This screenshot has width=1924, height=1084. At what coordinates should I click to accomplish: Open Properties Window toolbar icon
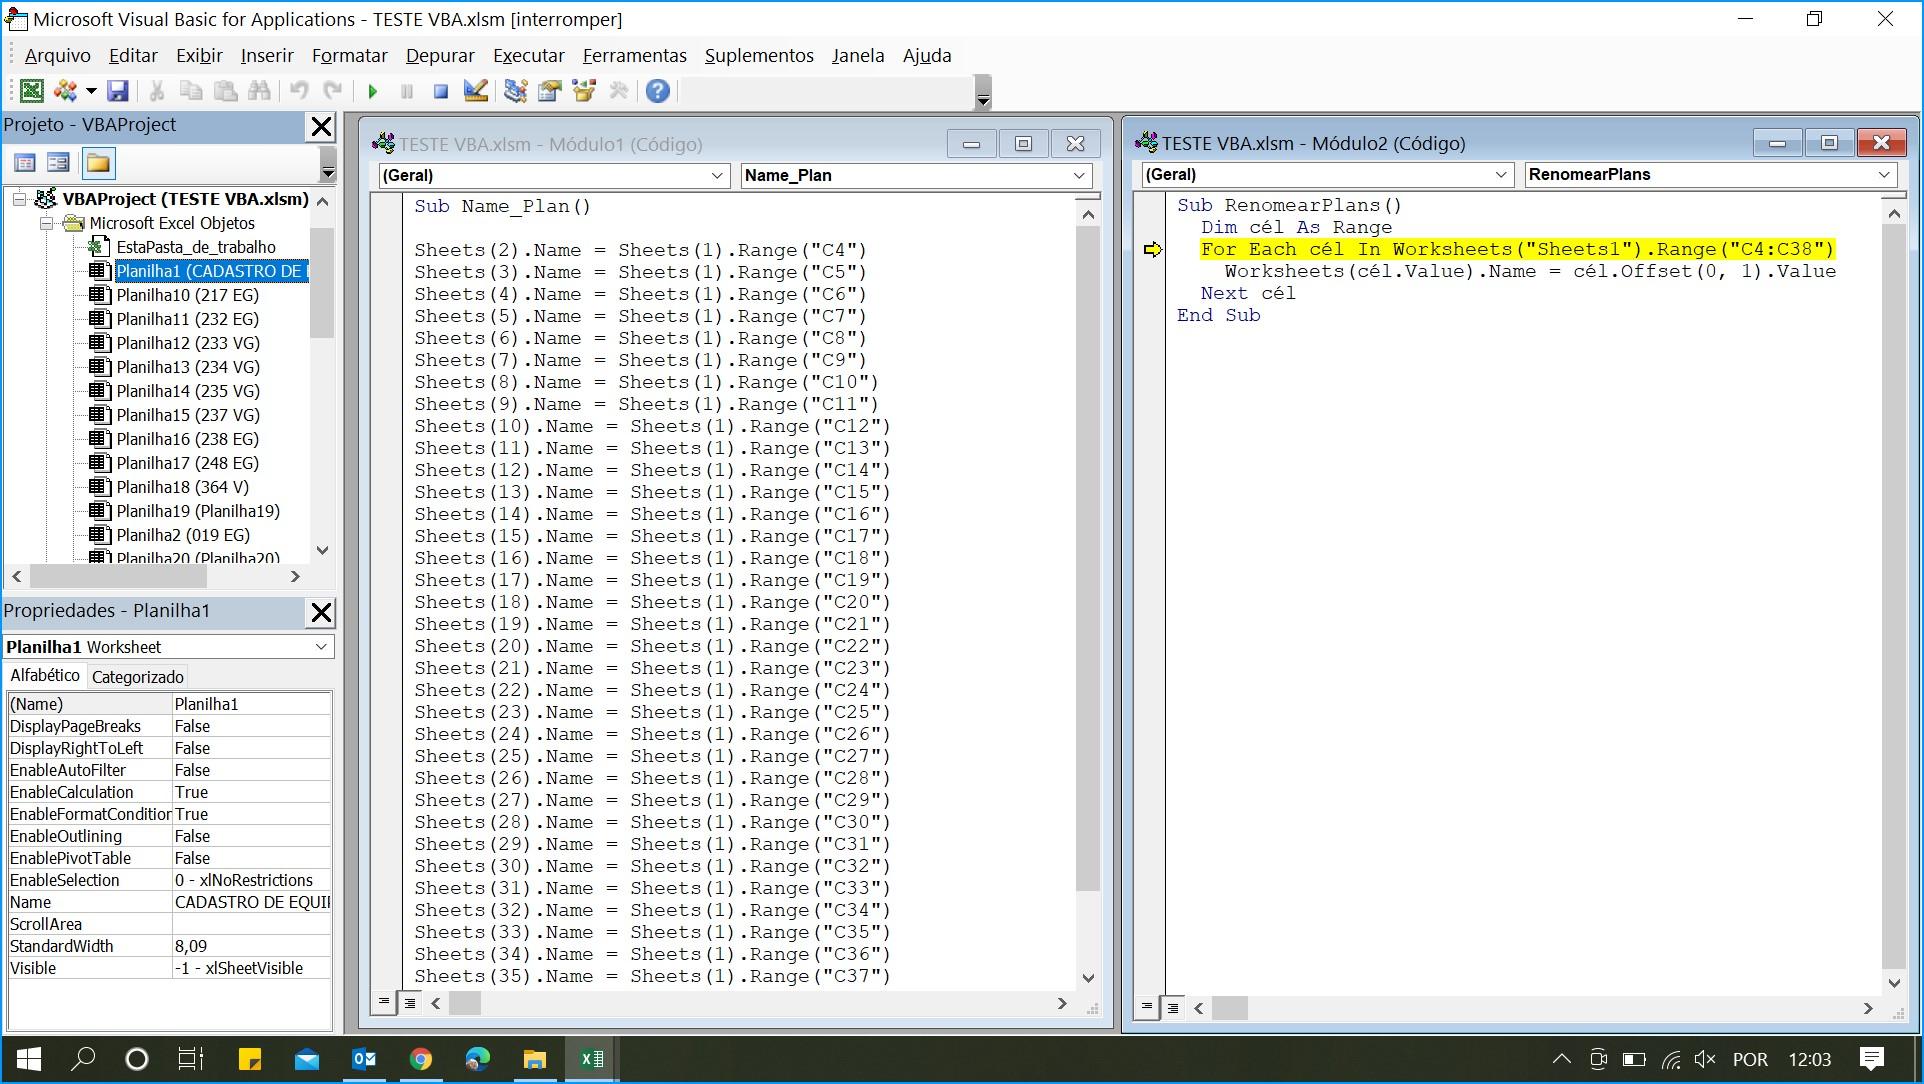550,91
